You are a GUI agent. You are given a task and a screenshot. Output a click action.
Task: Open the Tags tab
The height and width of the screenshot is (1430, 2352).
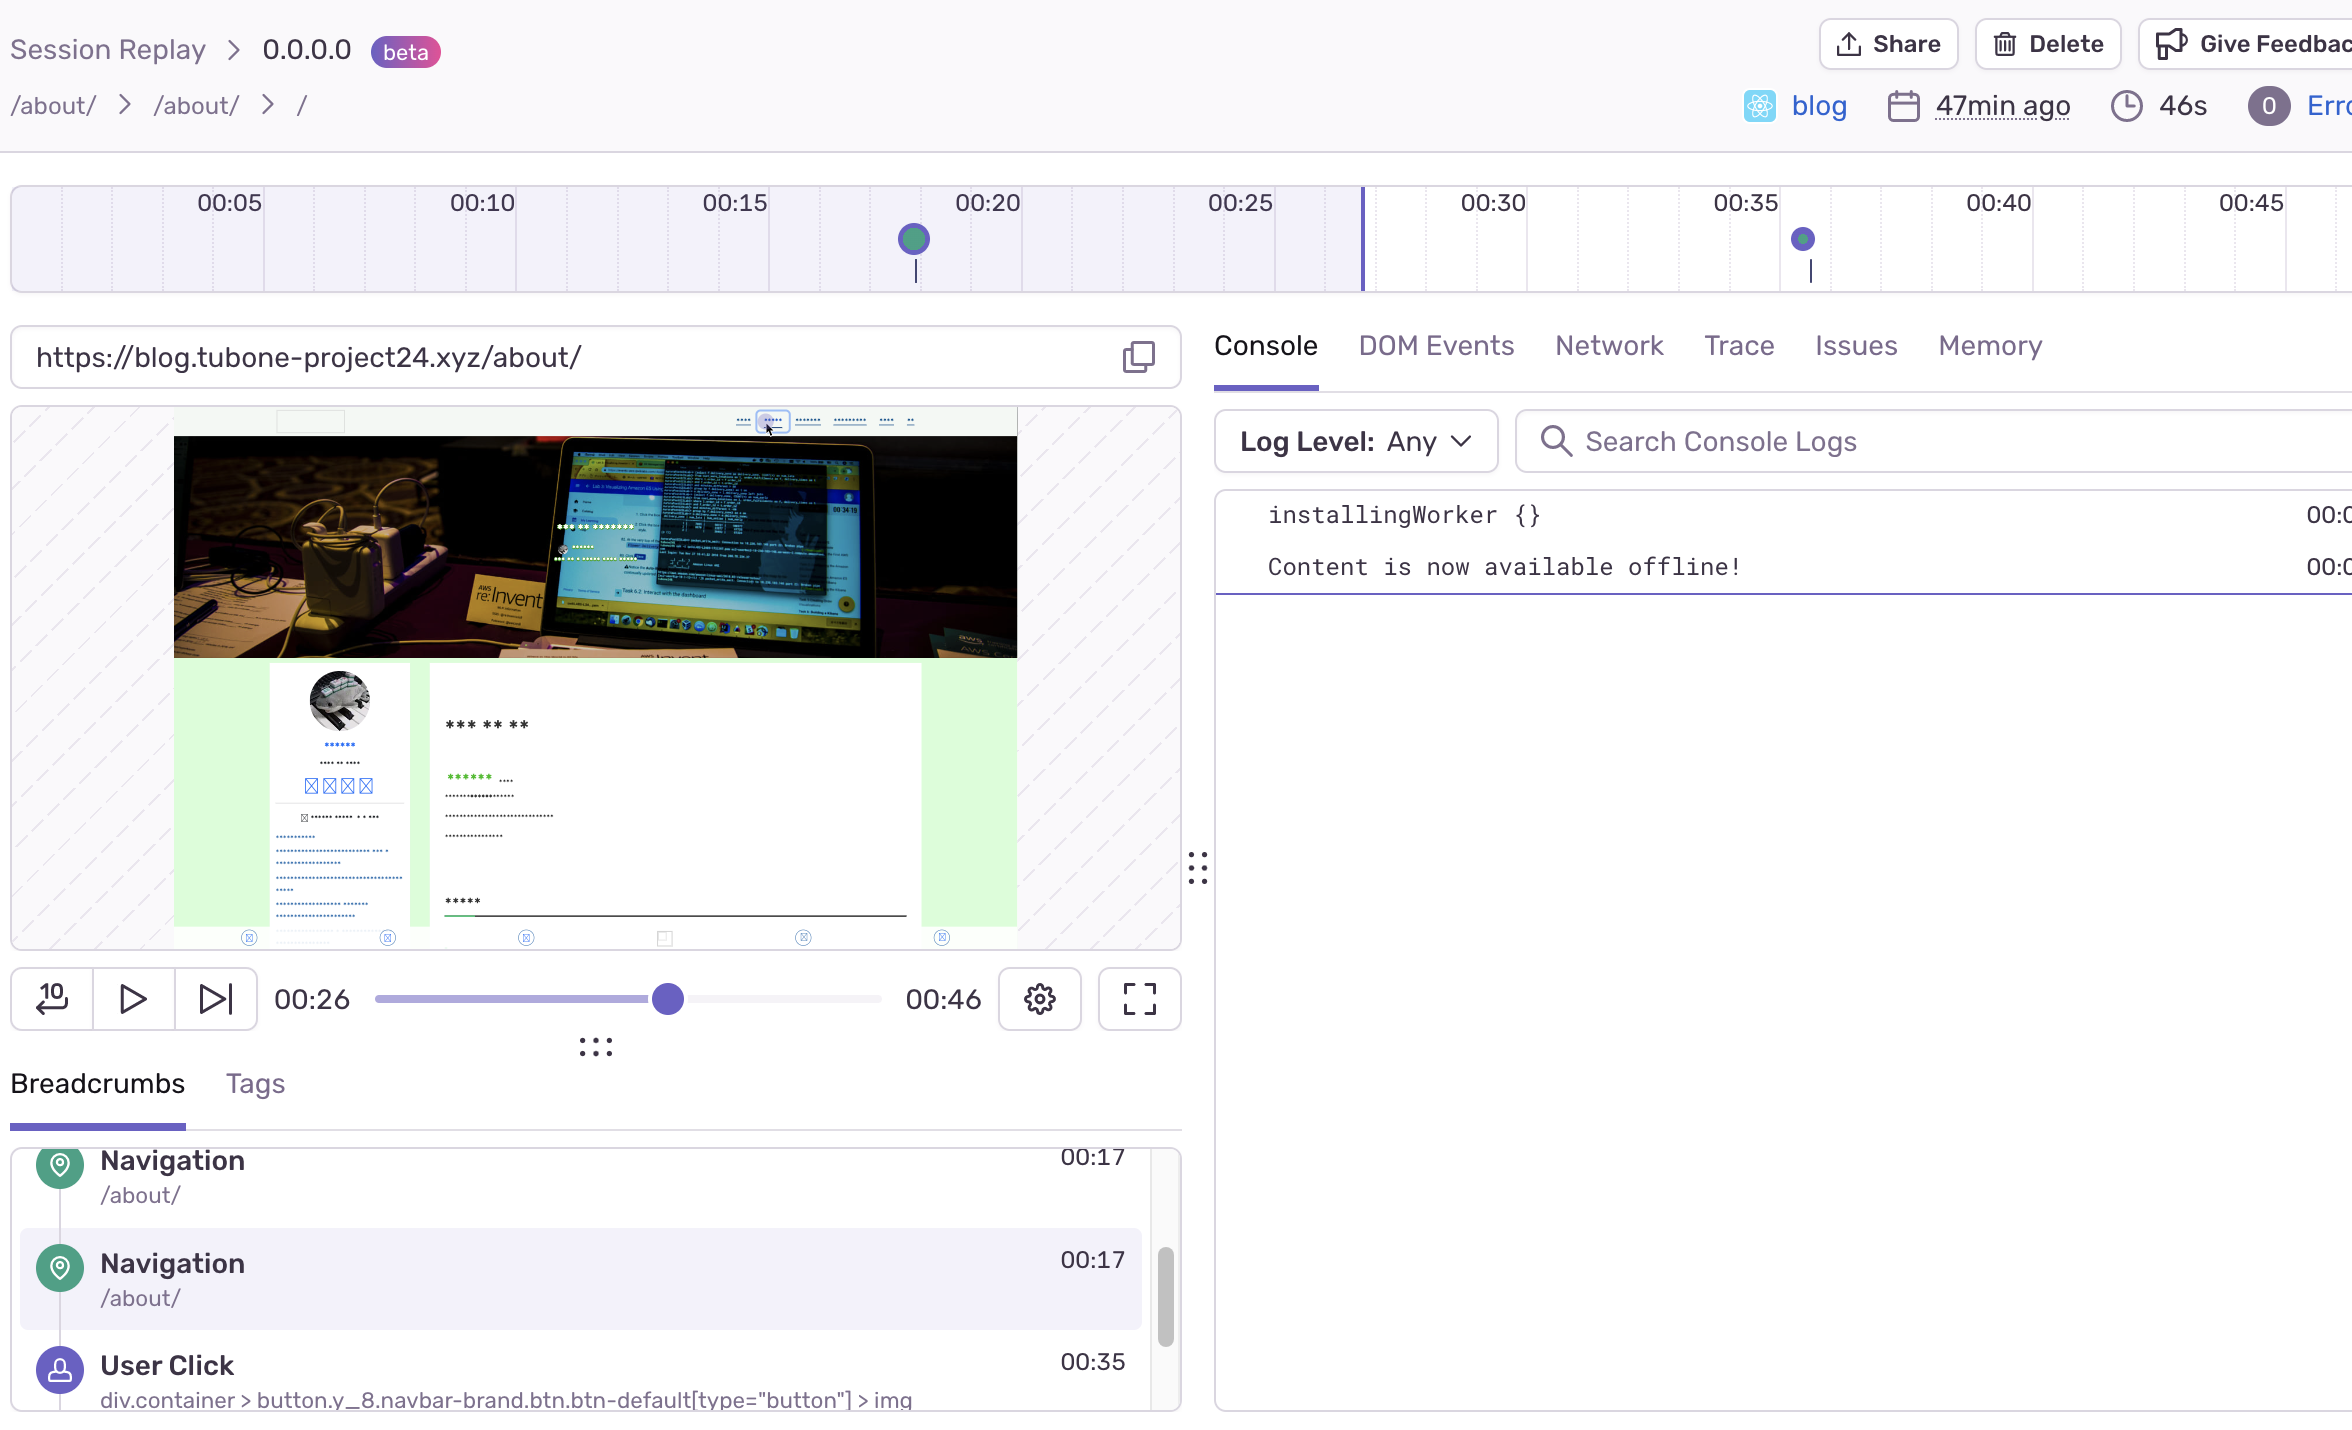coord(255,1084)
